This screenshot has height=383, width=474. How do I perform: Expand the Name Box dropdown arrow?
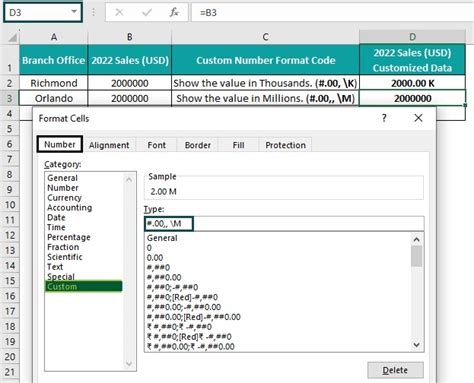click(74, 12)
